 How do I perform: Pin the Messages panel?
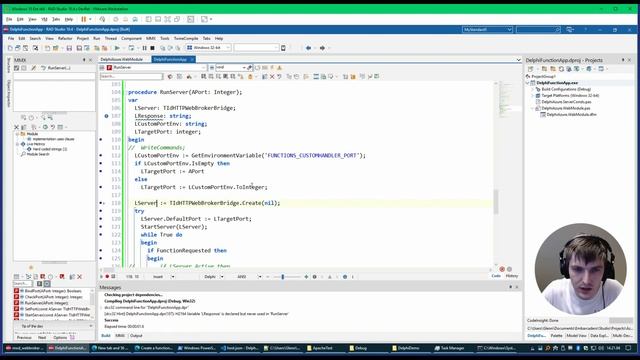point(510,287)
